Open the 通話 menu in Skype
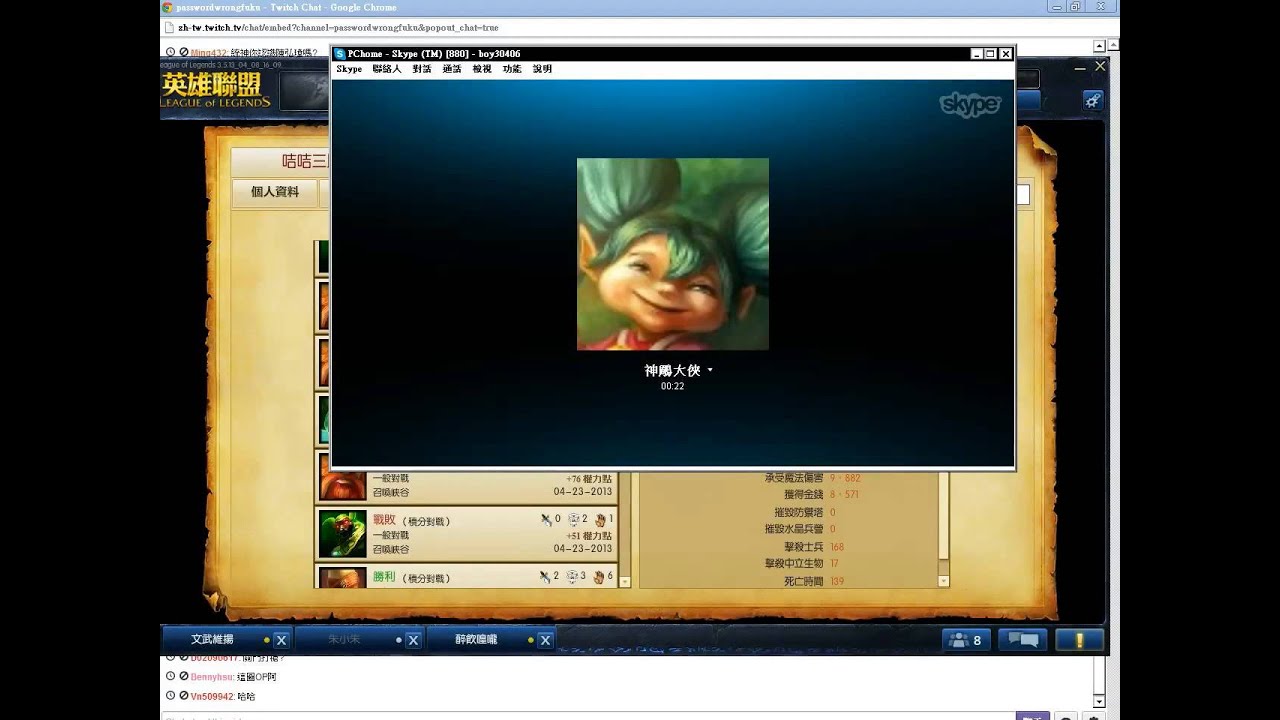The image size is (1280, 720). [x=452, y=69]
